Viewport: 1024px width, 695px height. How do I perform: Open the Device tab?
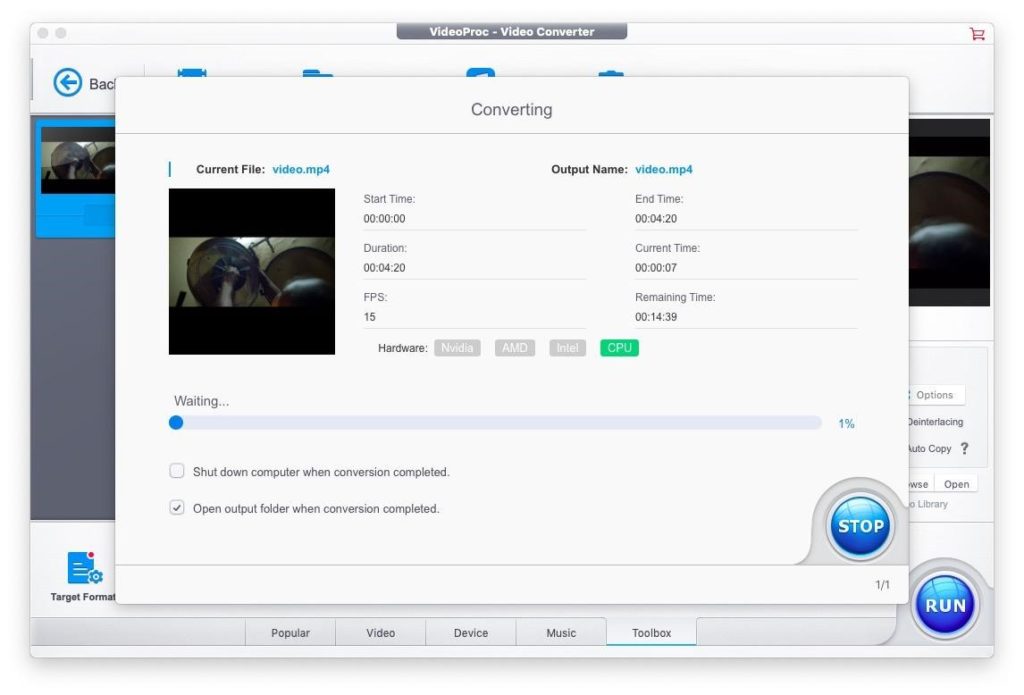(x=470, y=633)
